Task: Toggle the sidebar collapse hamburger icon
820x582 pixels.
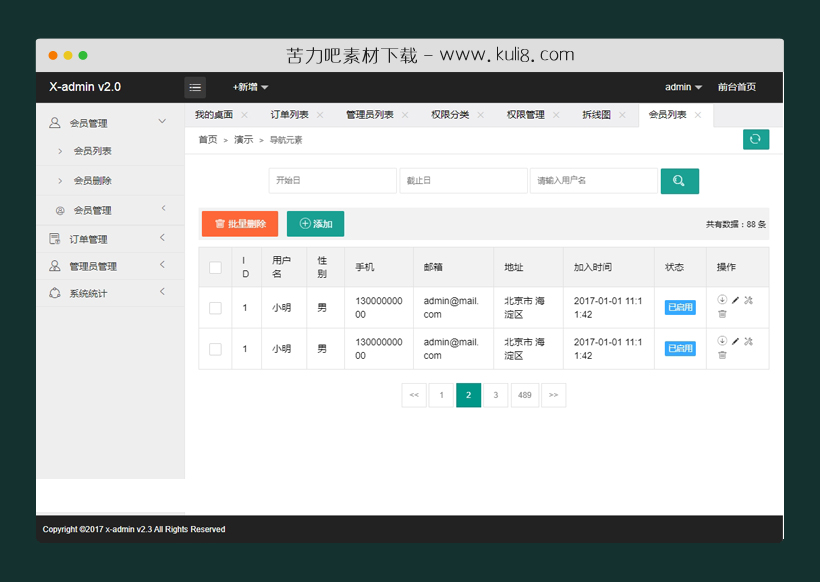Action: (x=195, y=87)
